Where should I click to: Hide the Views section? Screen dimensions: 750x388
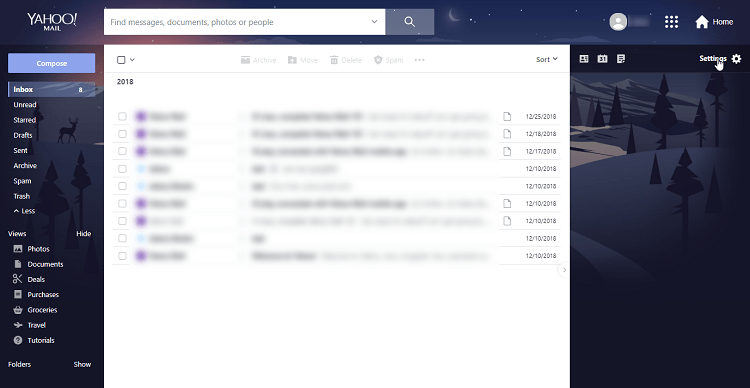(84, 234)
